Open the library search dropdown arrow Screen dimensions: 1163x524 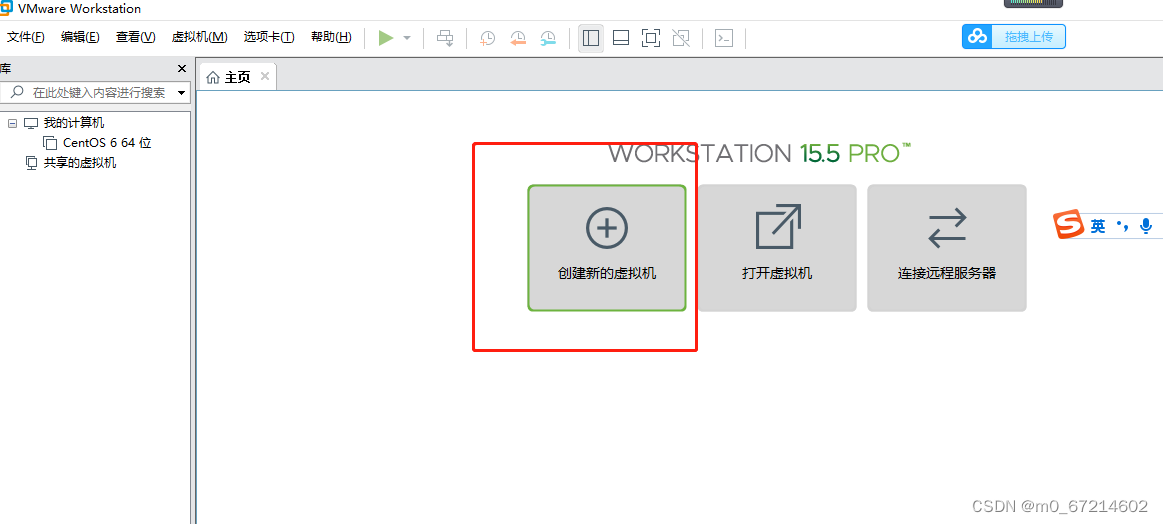182,93
